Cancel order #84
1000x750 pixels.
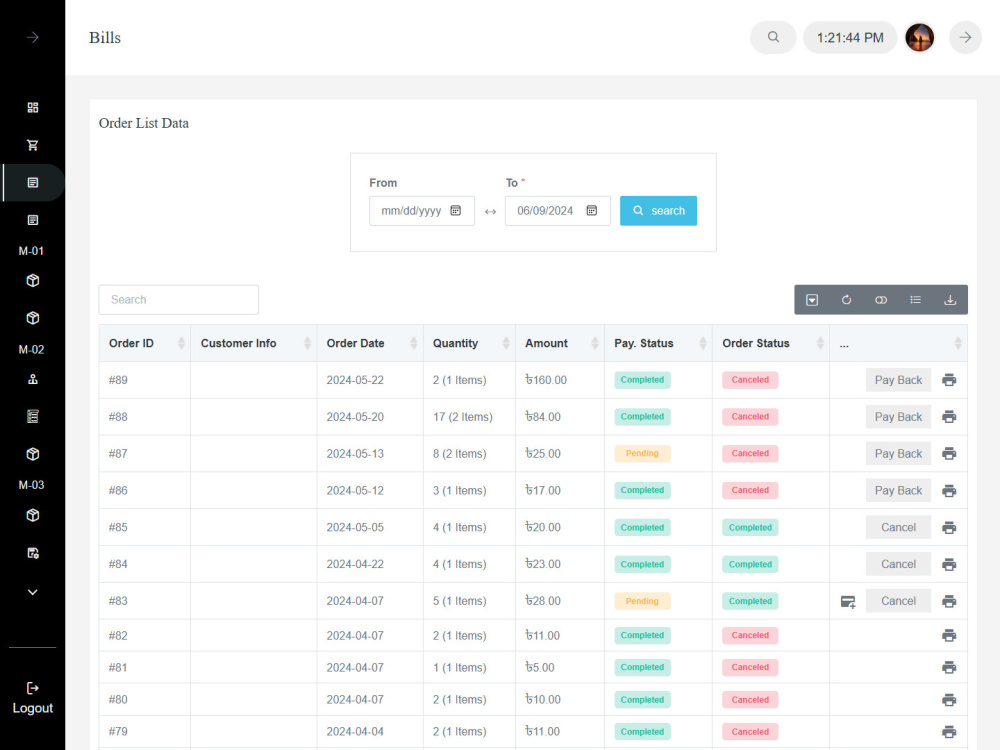[898, 564]
